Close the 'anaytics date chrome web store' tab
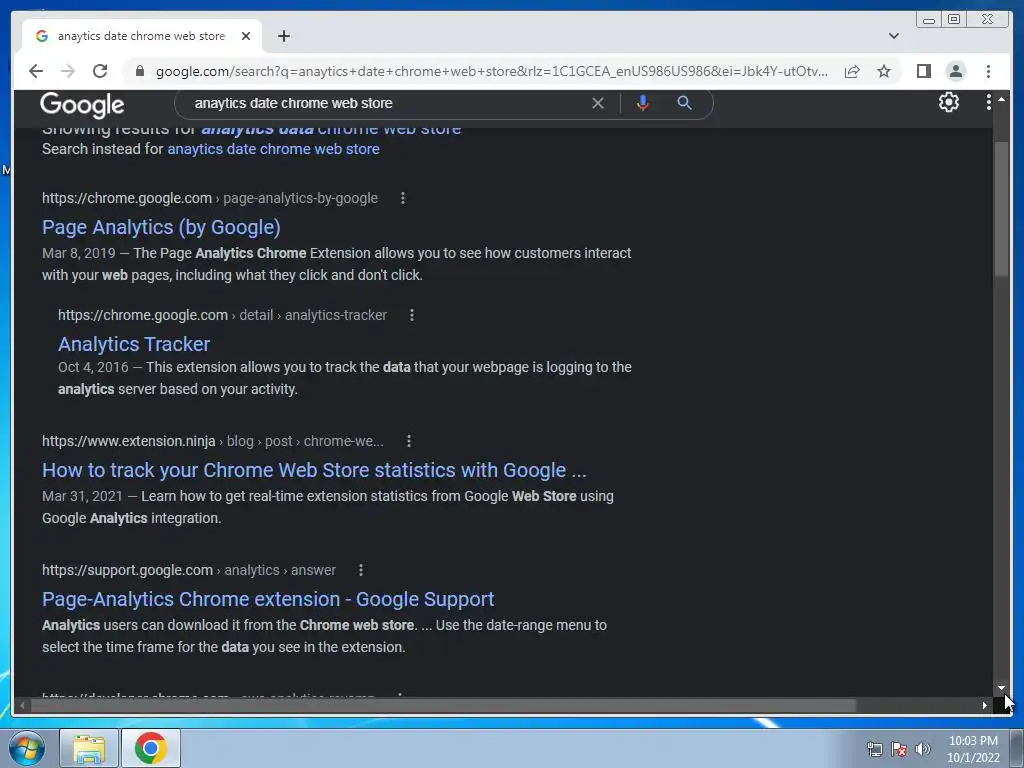Screen dimensions: 1024x768 (246, 36)
